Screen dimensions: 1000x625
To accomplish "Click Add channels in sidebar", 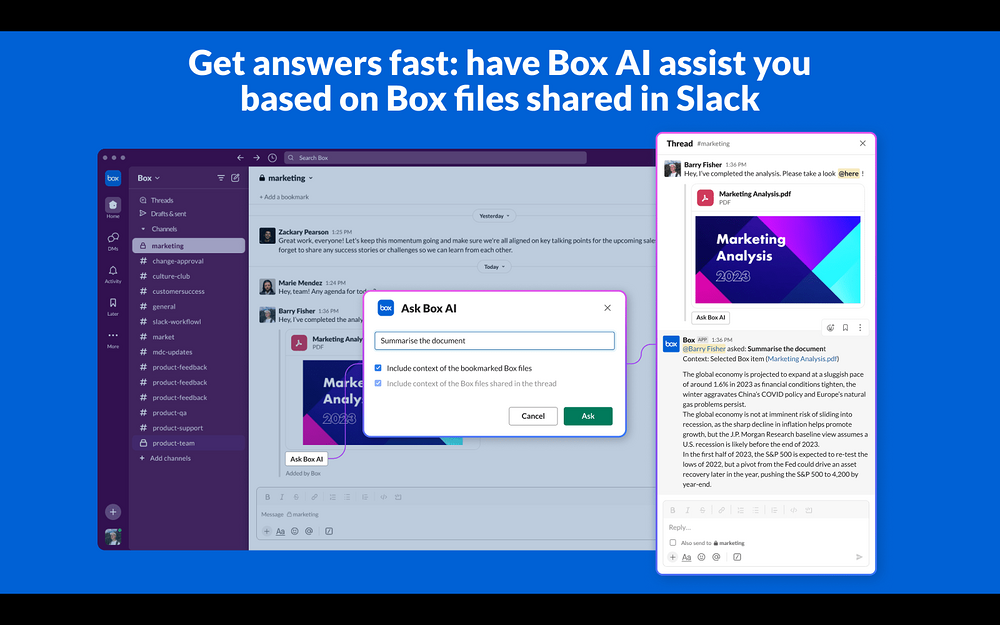I will 165,459.
